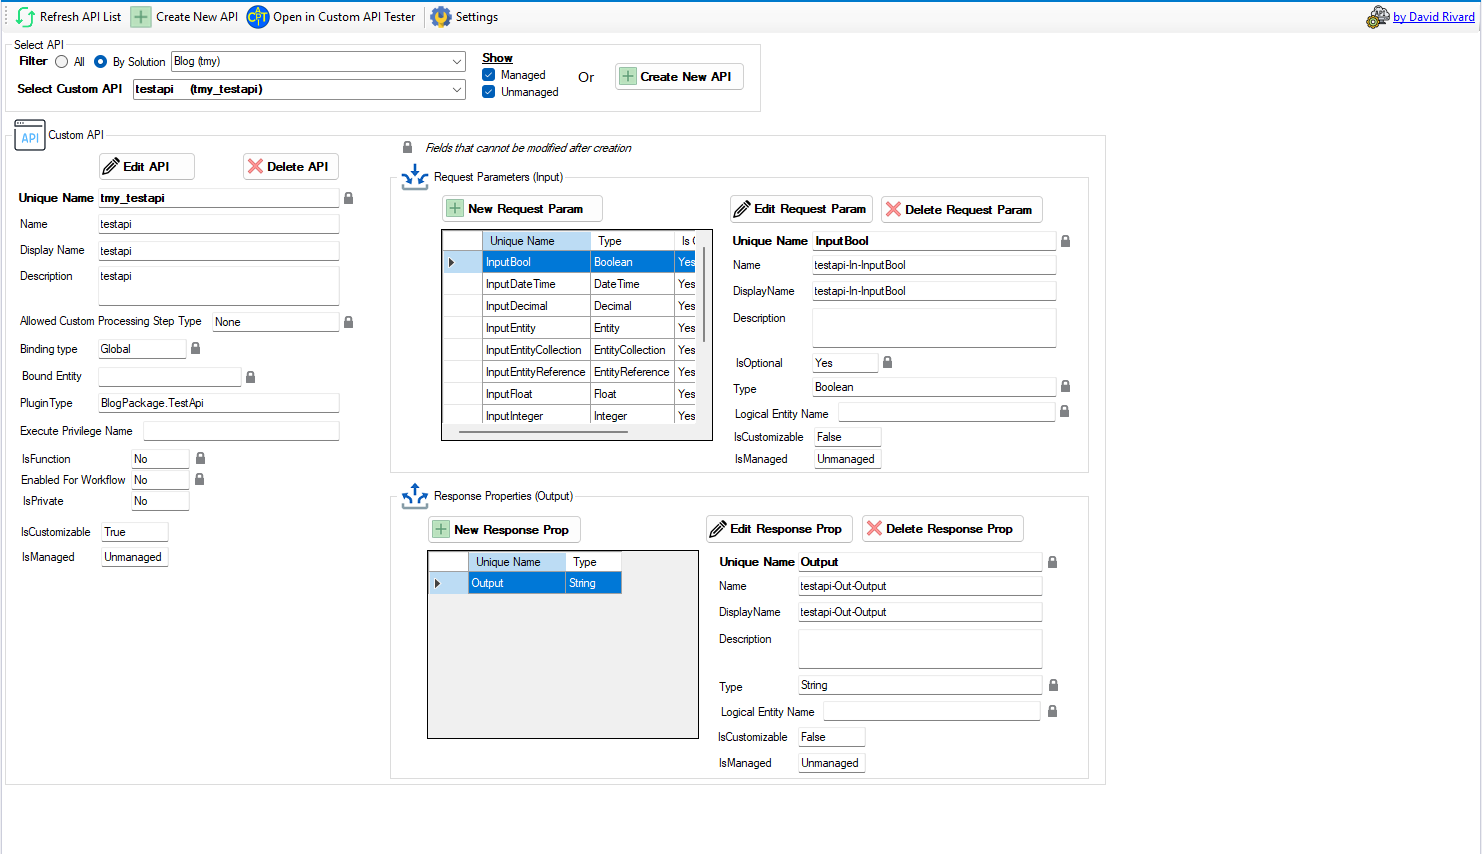Select the InputDateTime row
The height and width of the screenshot is (854, 1482).
[569, 284]
